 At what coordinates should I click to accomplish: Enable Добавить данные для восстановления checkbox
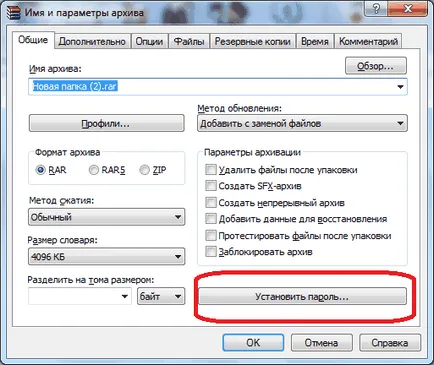(x=211, y=219)
